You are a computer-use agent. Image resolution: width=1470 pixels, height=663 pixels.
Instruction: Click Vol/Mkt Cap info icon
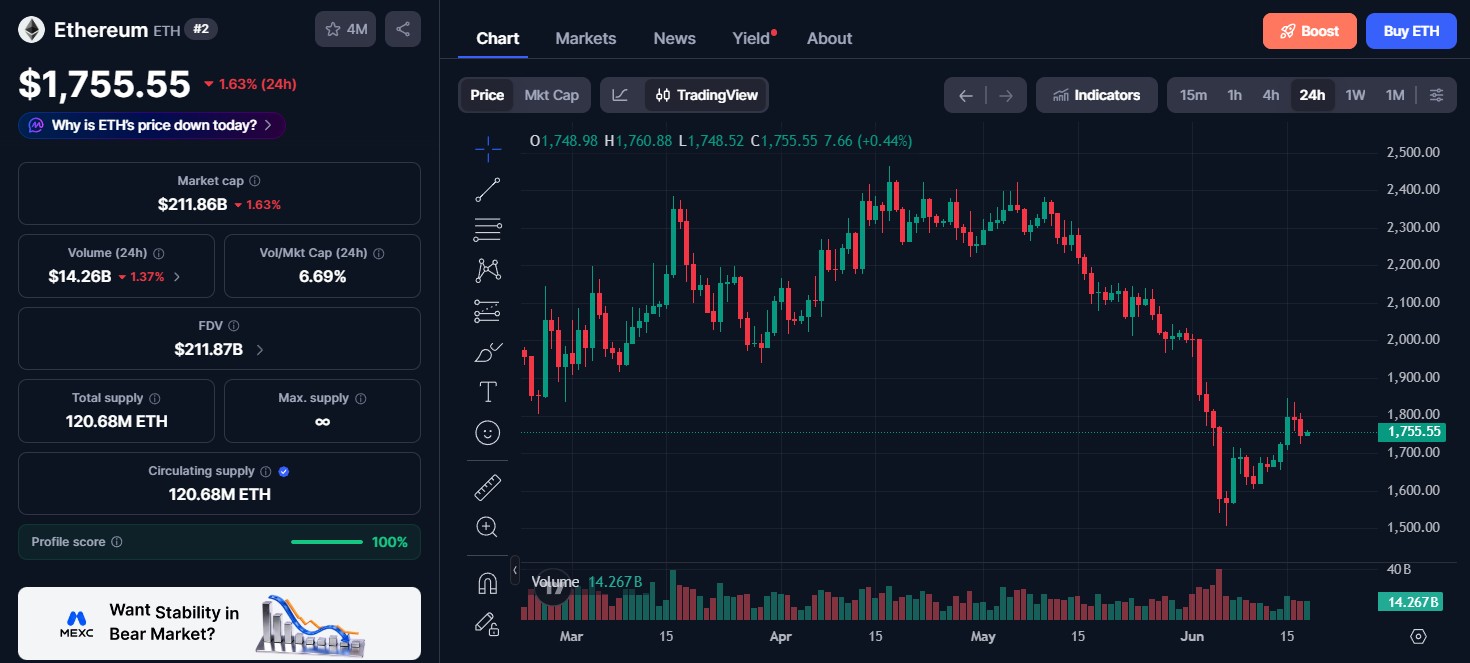coord(378,254)
